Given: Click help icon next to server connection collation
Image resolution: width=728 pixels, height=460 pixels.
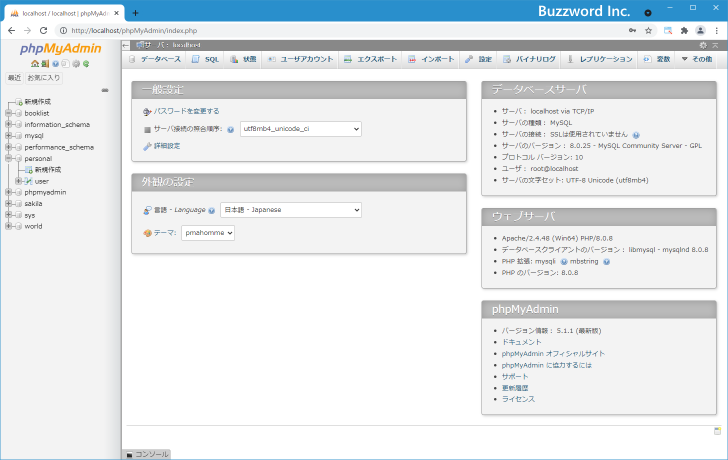Looking at the screenshot, I should (x=230, y=130).
